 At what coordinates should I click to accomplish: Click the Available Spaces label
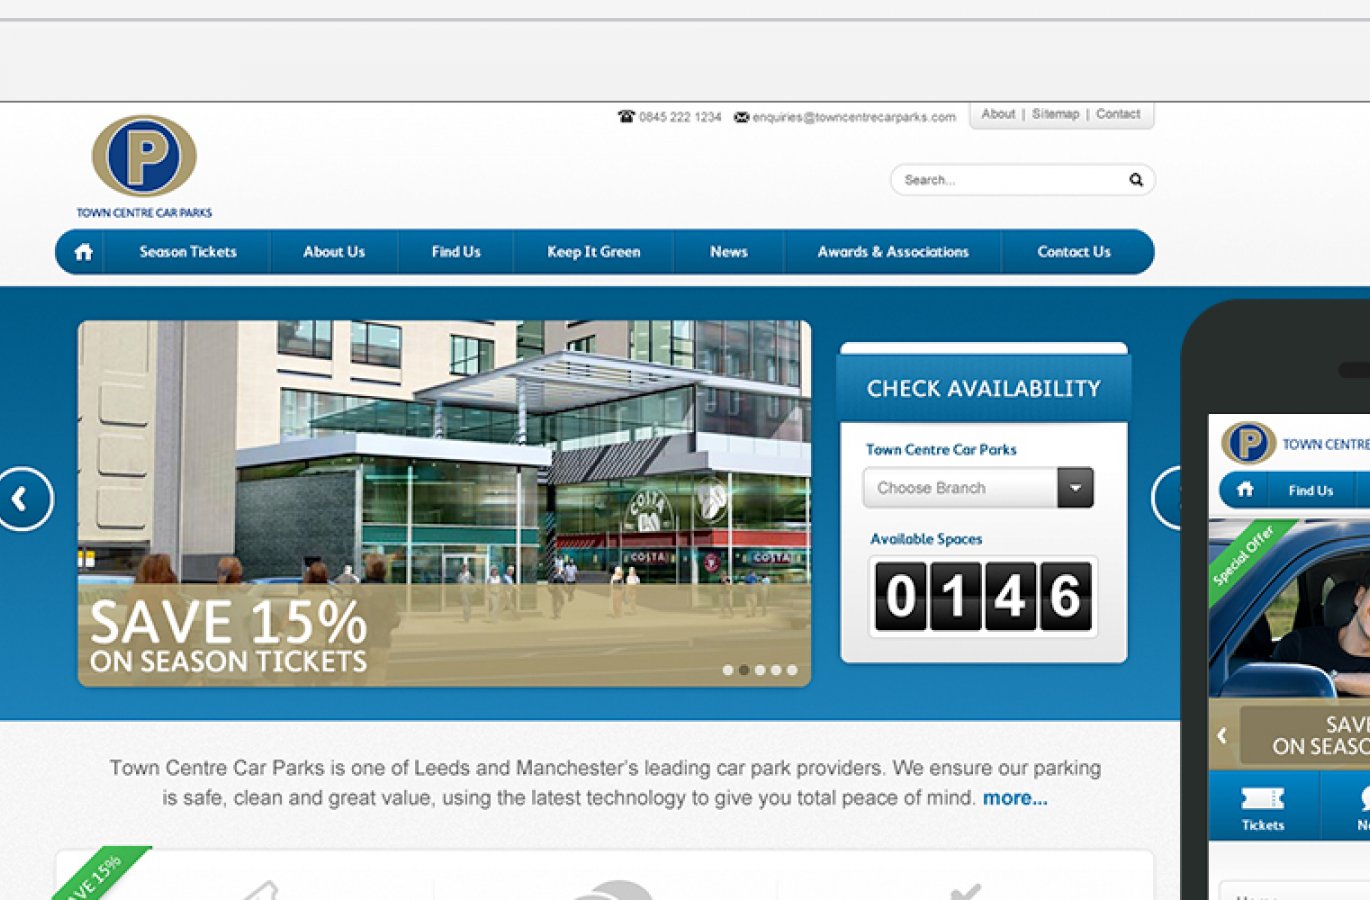[x=926, y=539]
